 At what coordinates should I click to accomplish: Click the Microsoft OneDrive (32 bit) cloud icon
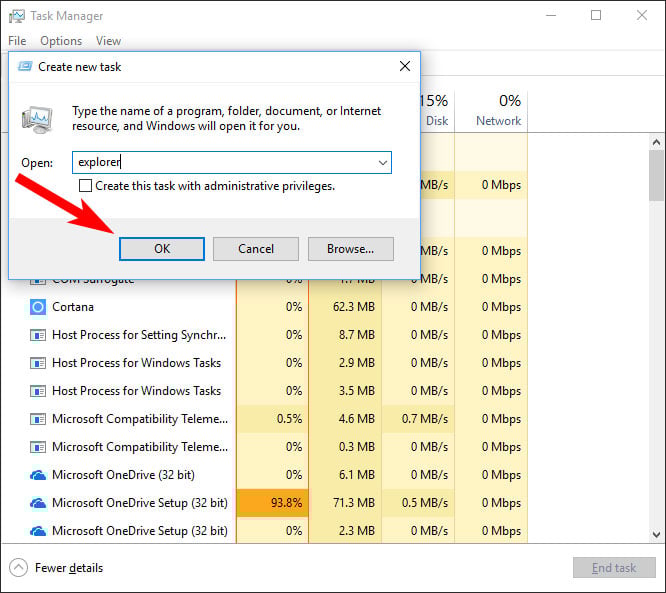[x=38, y=475]
